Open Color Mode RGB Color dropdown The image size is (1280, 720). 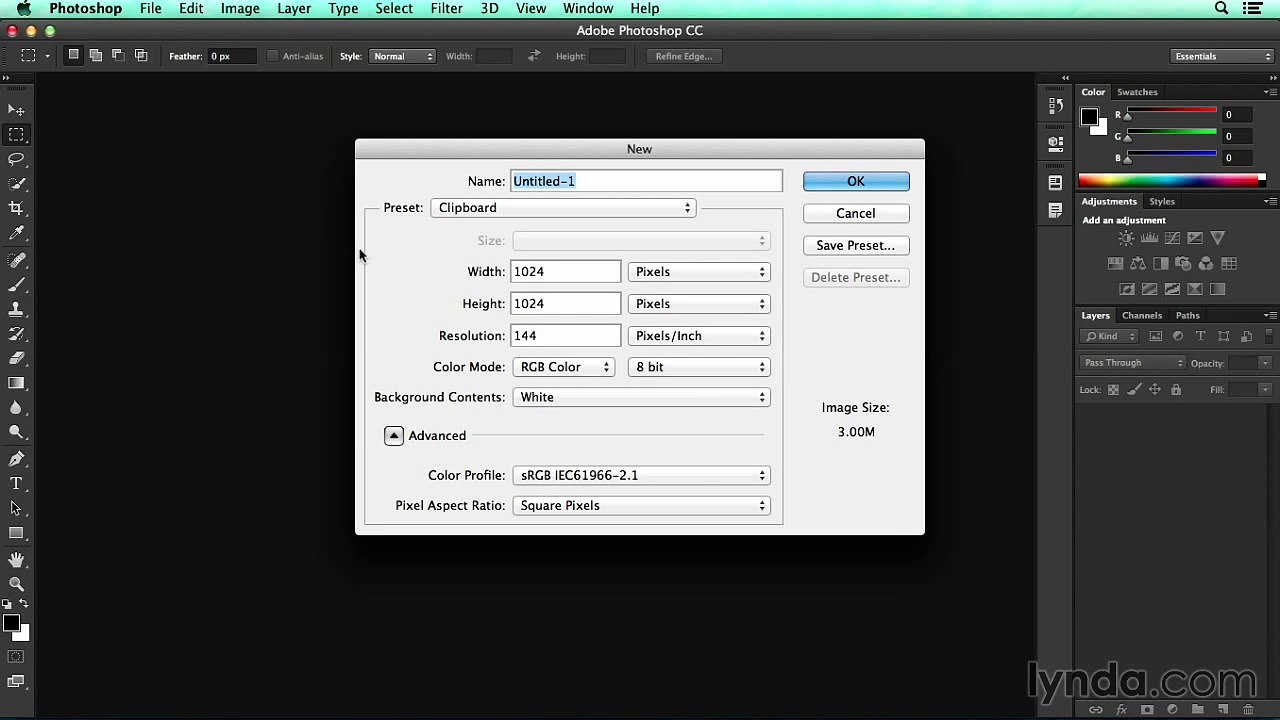pos(564,367)
